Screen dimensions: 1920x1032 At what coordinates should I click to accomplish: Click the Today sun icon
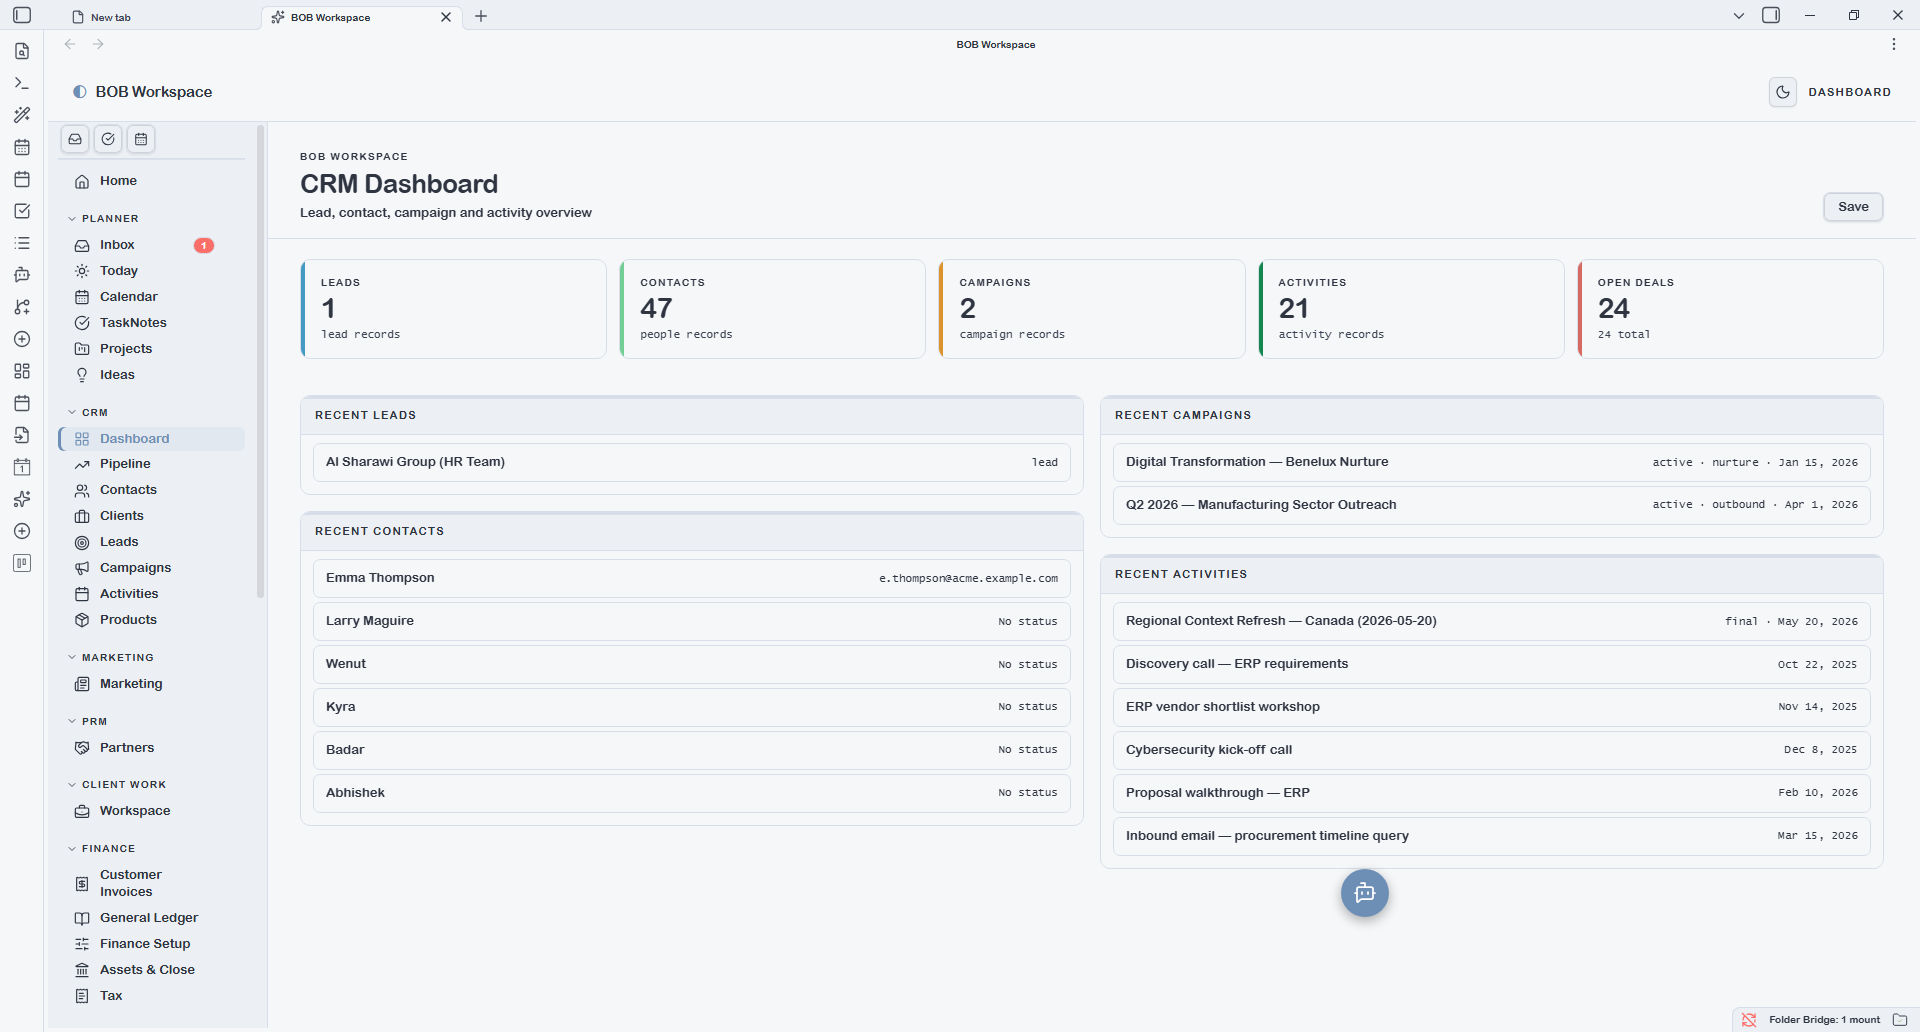pos(82,271)
